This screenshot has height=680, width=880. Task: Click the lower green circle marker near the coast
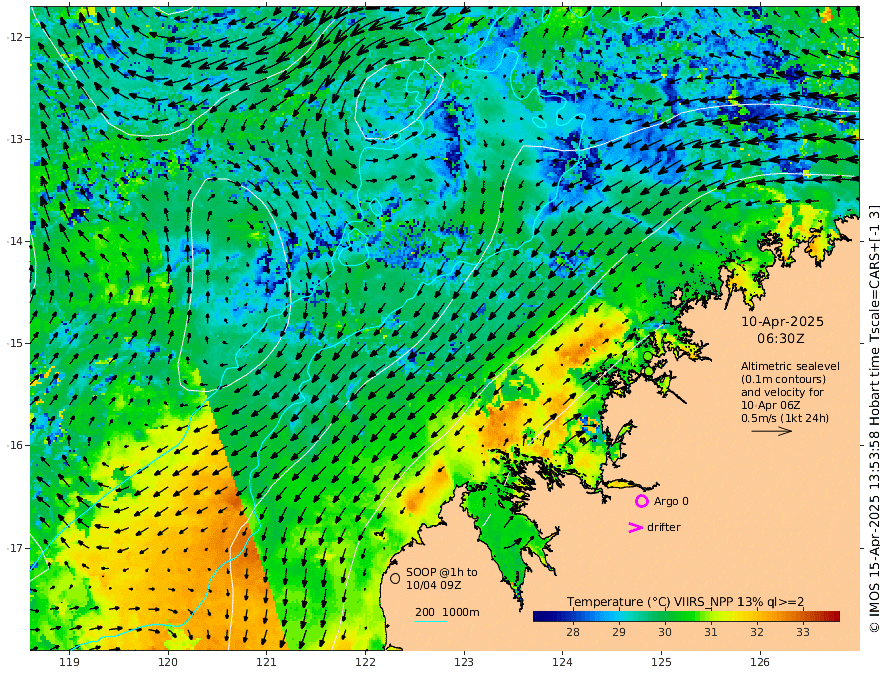(649, 371)
